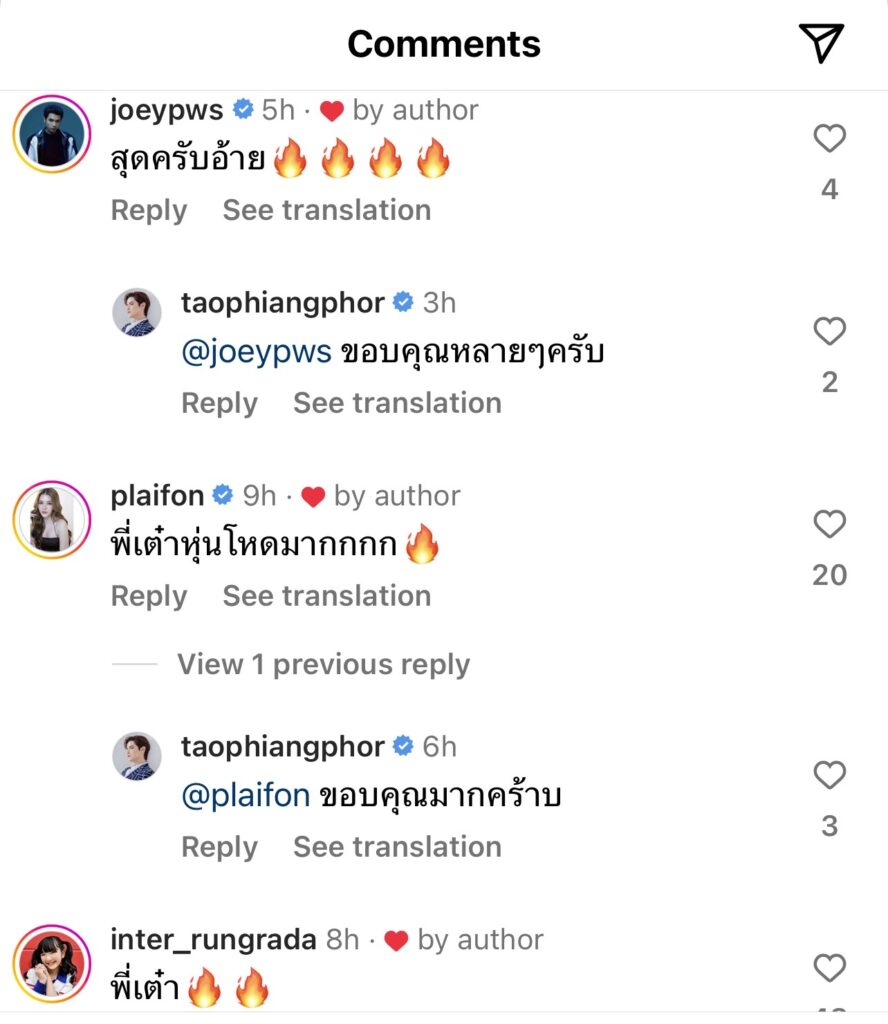Open taophiangphor's avatar in first reply
The height and width of the screenshot is (1024, 888).
(x=137, y=313)
